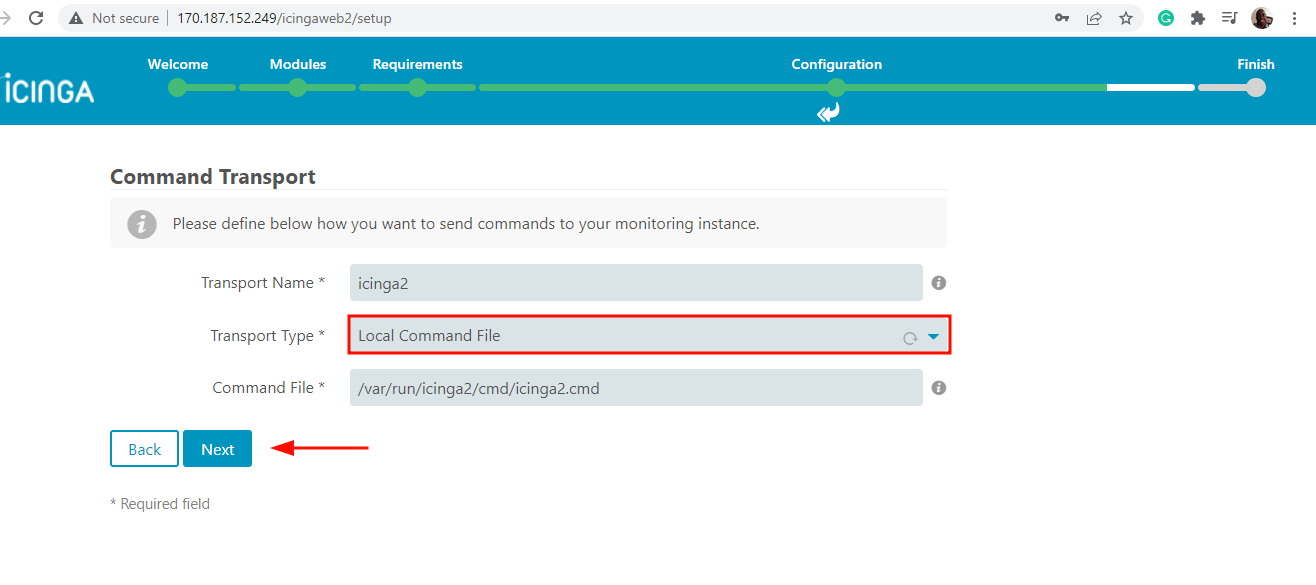Click the '* Required field' note
Viewport: 1316px width, 585px height.
(160, 504)
